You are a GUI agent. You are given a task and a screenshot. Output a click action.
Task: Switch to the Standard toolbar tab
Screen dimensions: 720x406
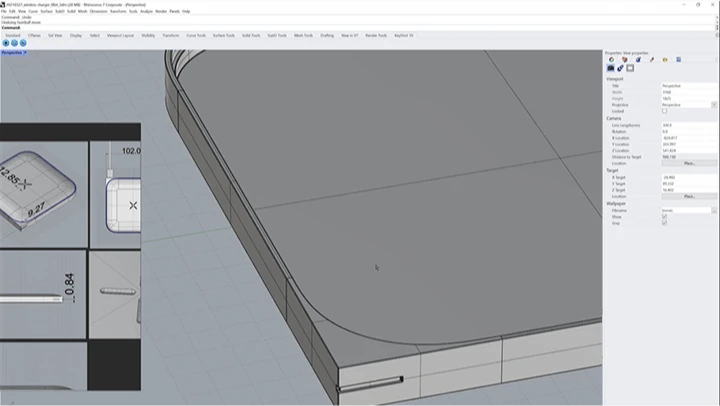click(x=13, y=35)
